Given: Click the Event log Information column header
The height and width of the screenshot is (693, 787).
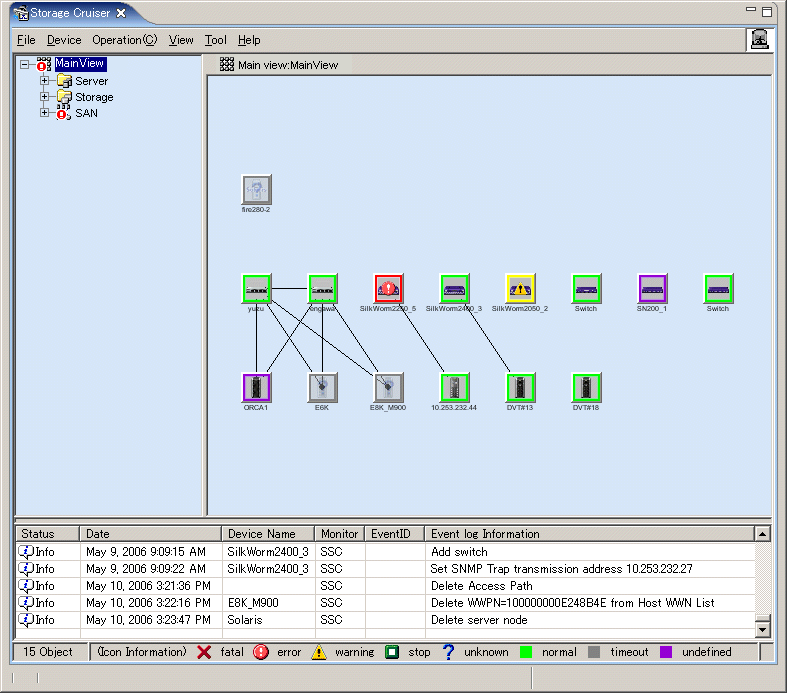Looking at the screenshot, I should 590,533.
